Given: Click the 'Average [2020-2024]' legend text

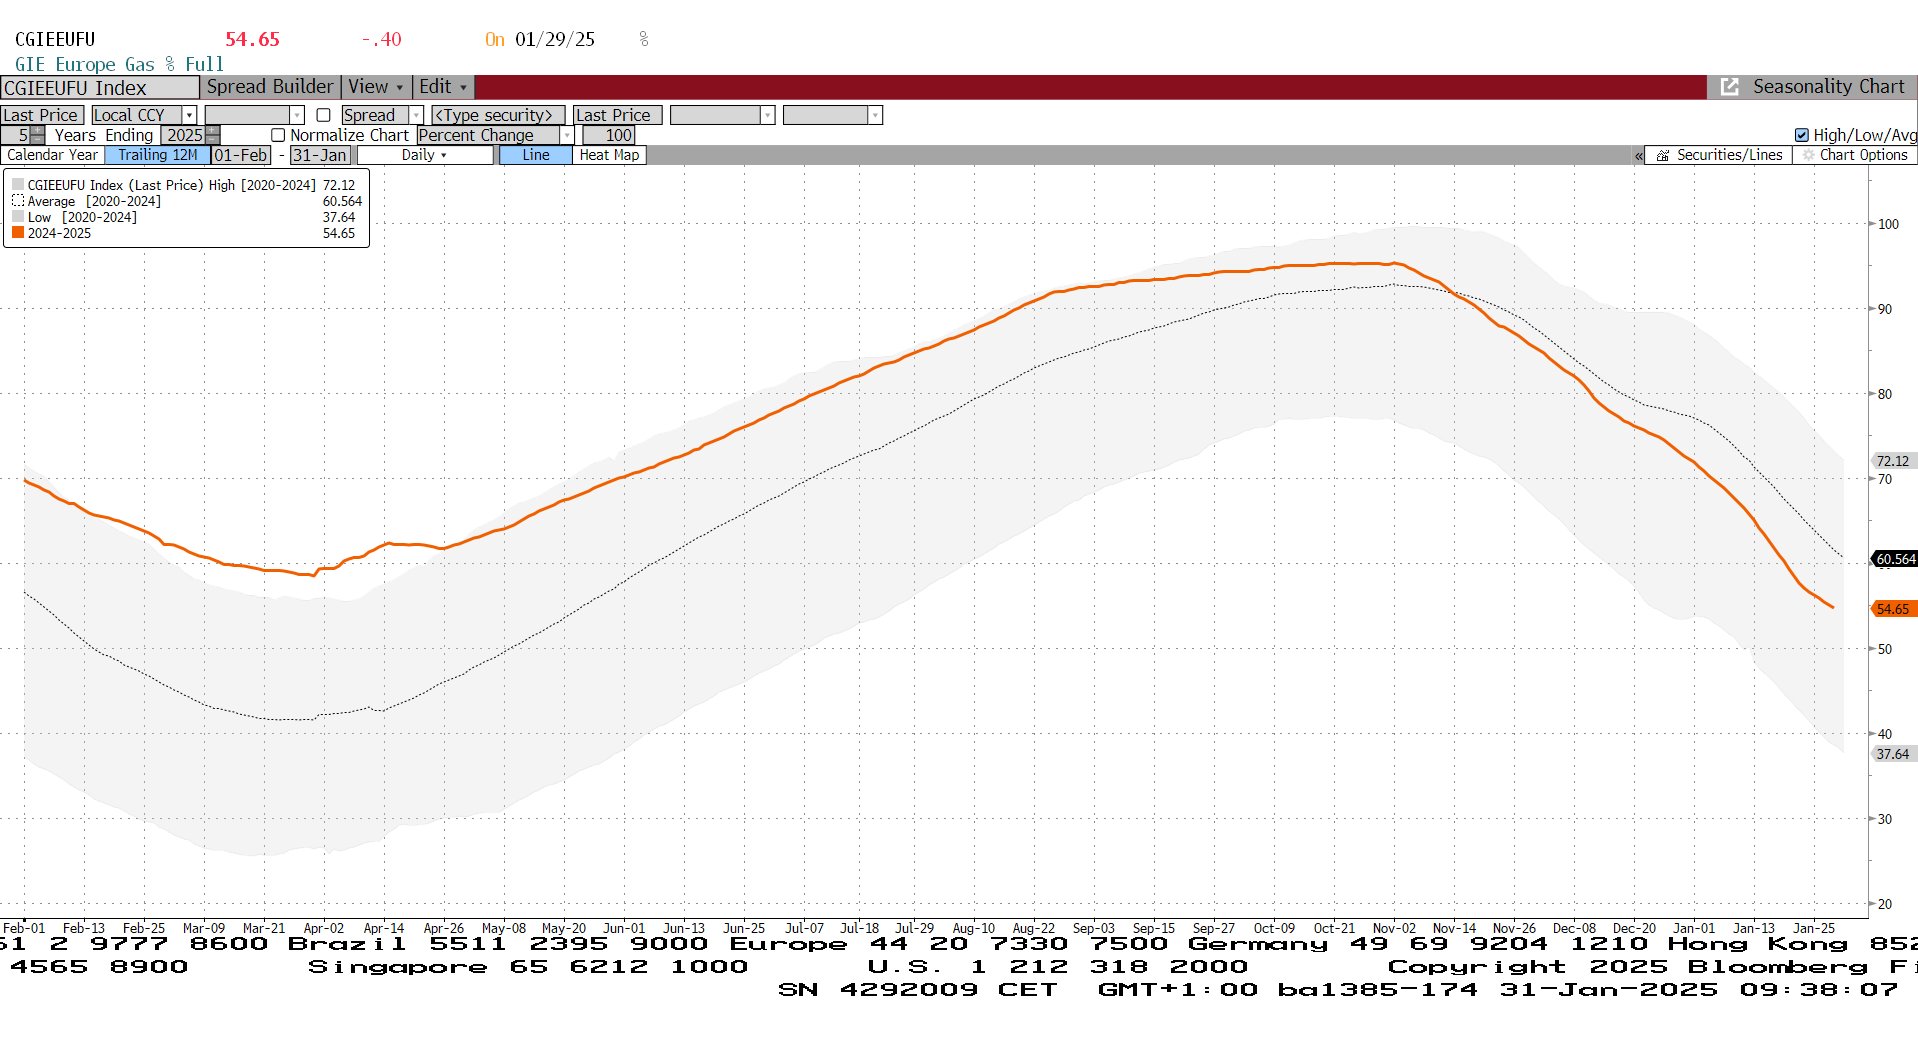Looking at the screenshot, I should [x=94, y=201].
